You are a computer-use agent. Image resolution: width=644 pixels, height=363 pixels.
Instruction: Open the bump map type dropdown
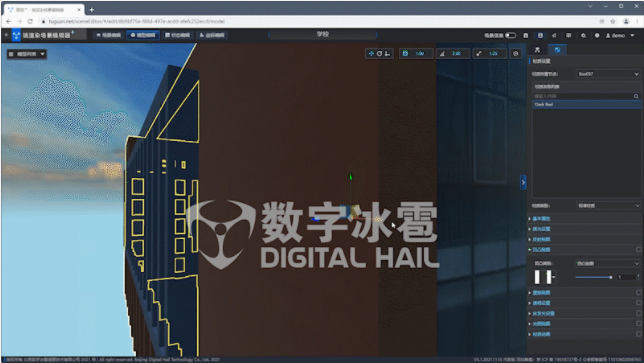pyautogui.click(x=608, y=263)
